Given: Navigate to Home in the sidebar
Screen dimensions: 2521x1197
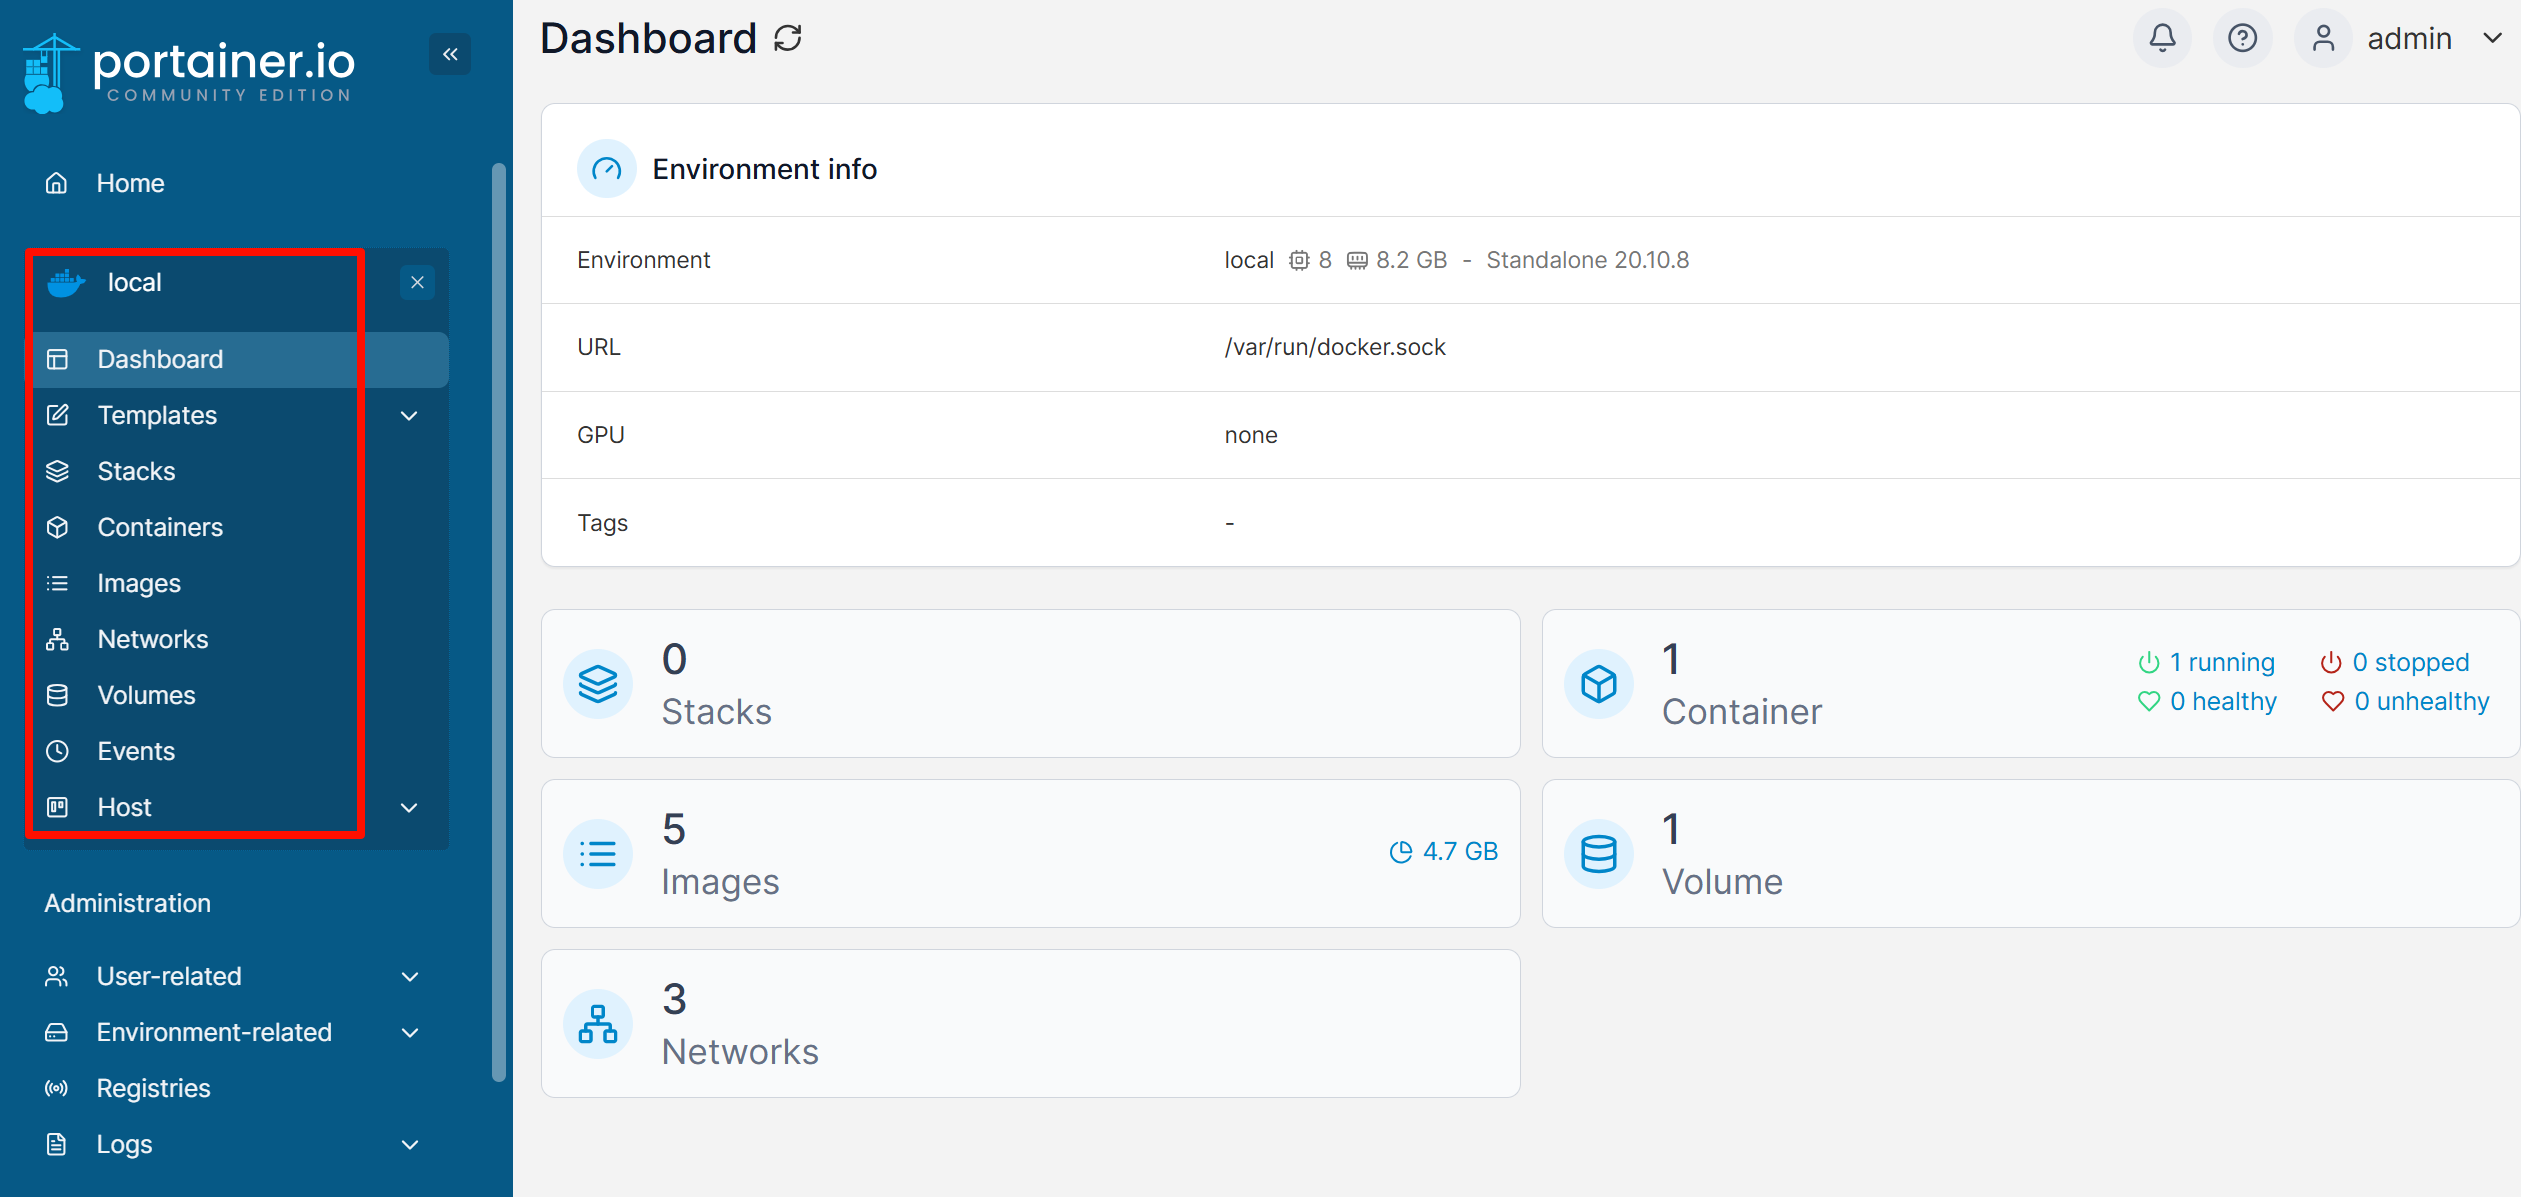Looking at the screenshot, I should point(130,183).
